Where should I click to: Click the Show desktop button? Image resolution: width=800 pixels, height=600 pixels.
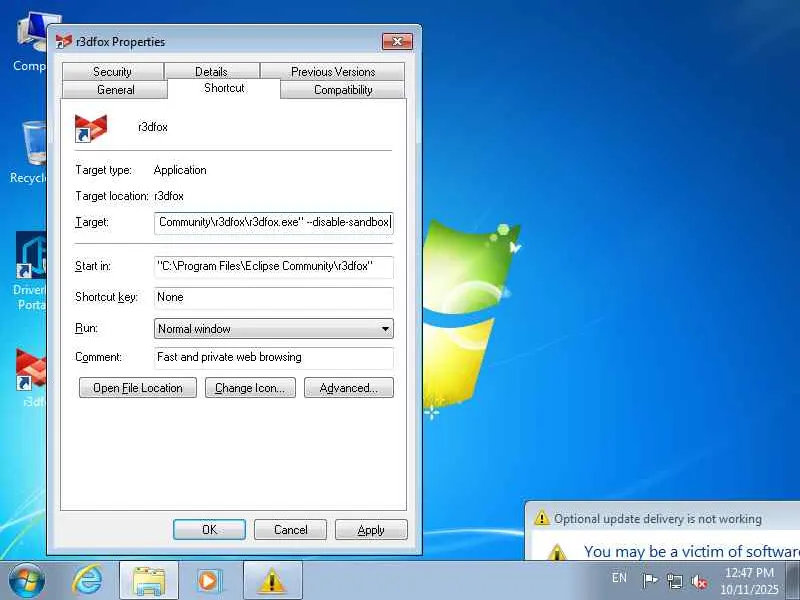(793, 581)
